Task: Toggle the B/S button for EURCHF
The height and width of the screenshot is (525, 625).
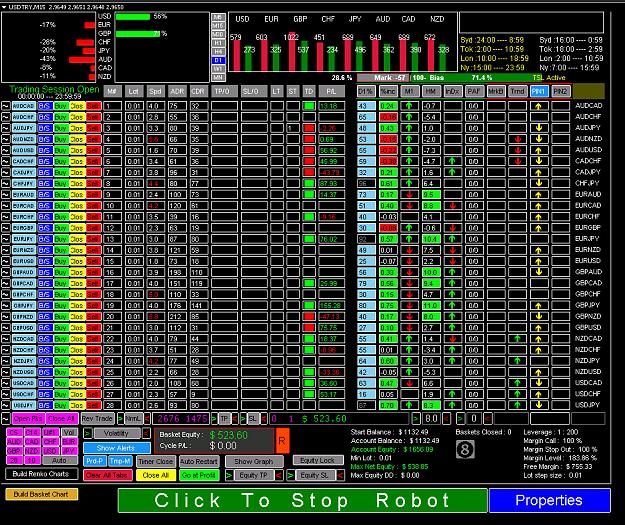Action: 44,217
